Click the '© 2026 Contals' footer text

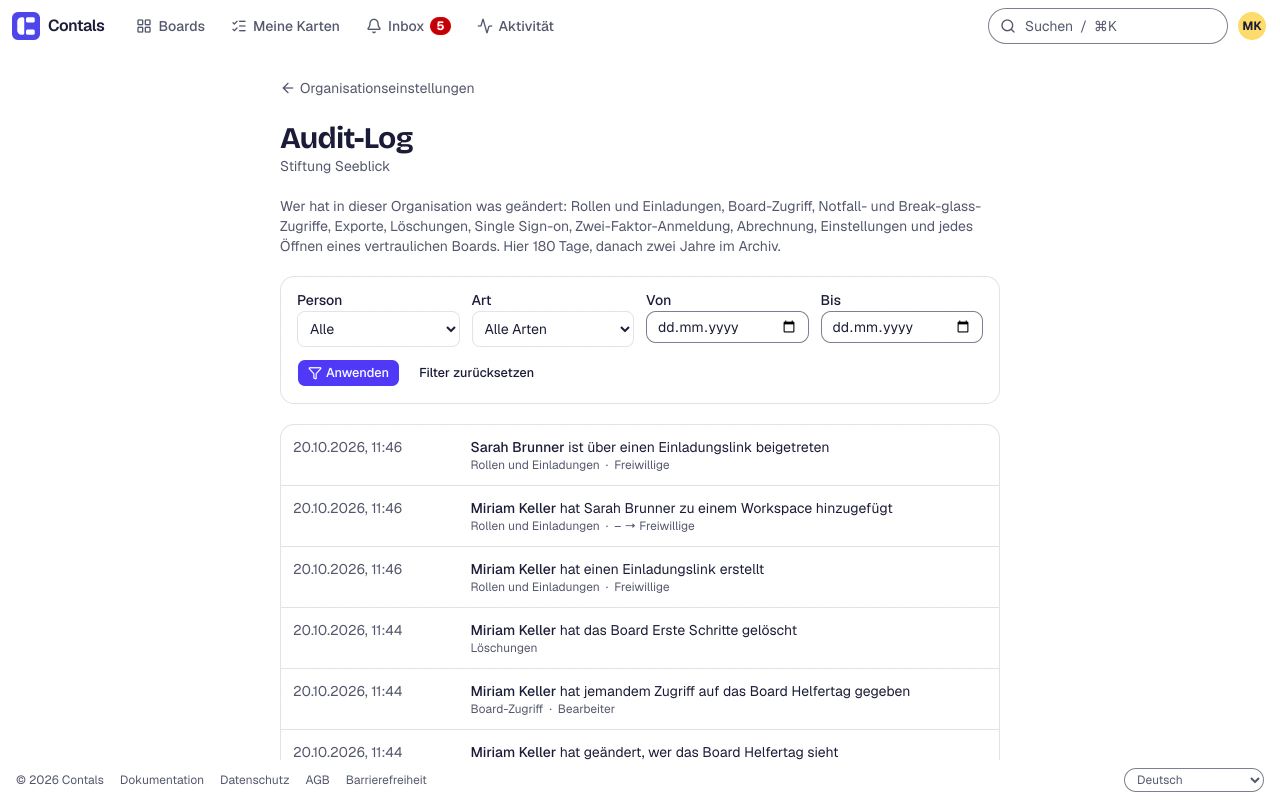(60, 780)
